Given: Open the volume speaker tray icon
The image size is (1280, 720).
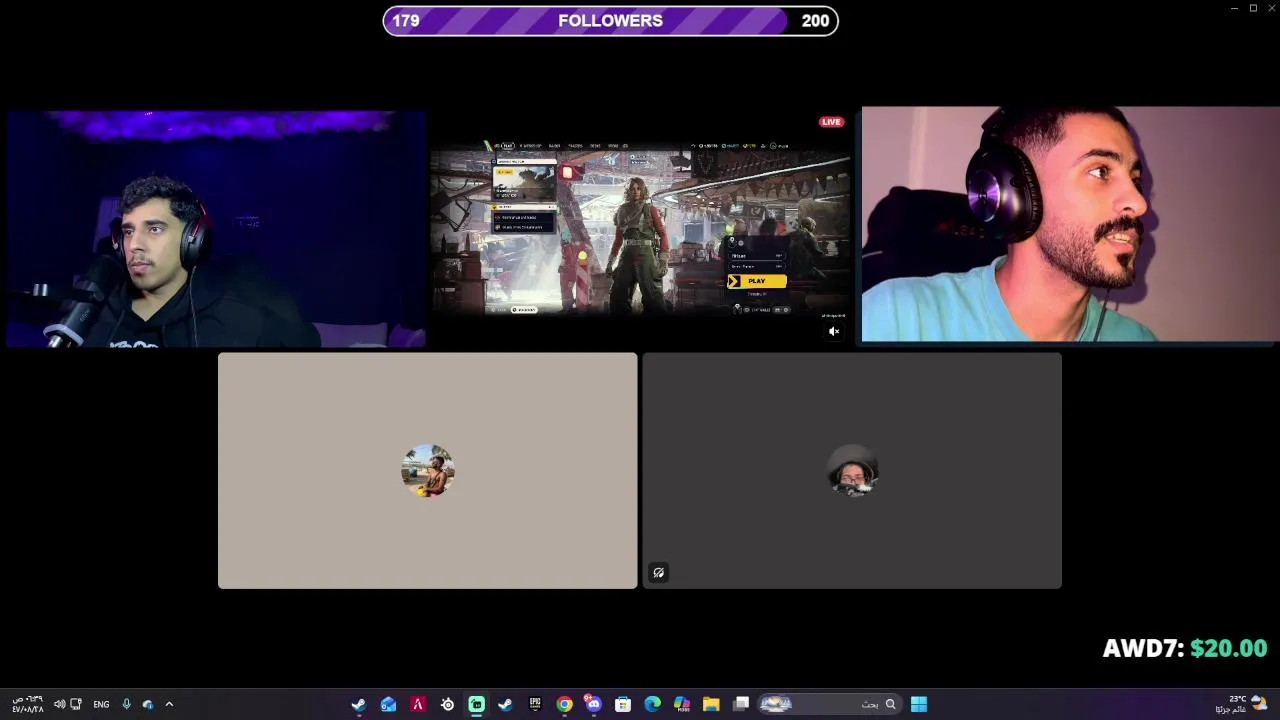Looking at the screenshot, I should pyautogui.click(x=59, y=705).
